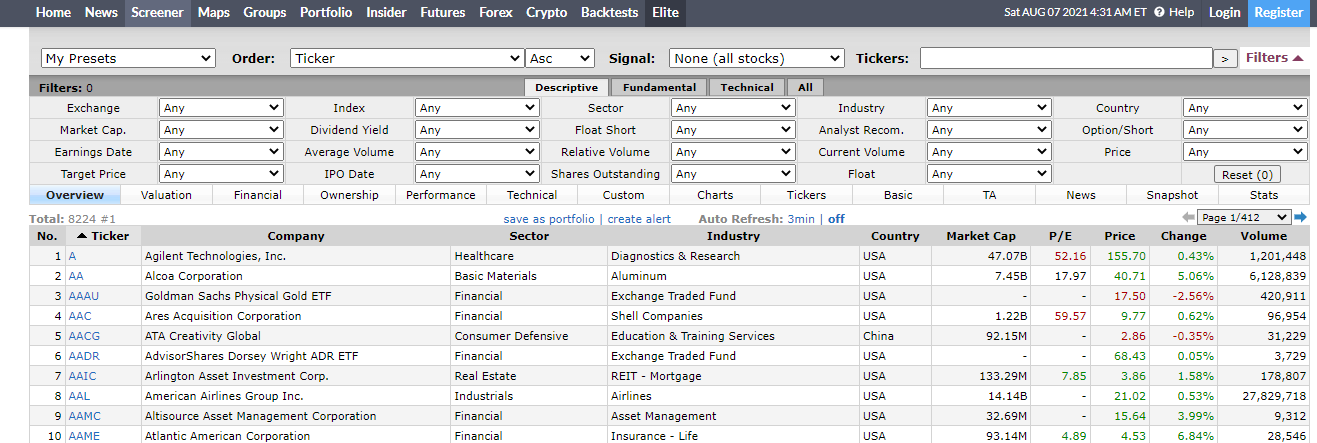
Task: Select the Ownership view tab
Action: point(349,195)
